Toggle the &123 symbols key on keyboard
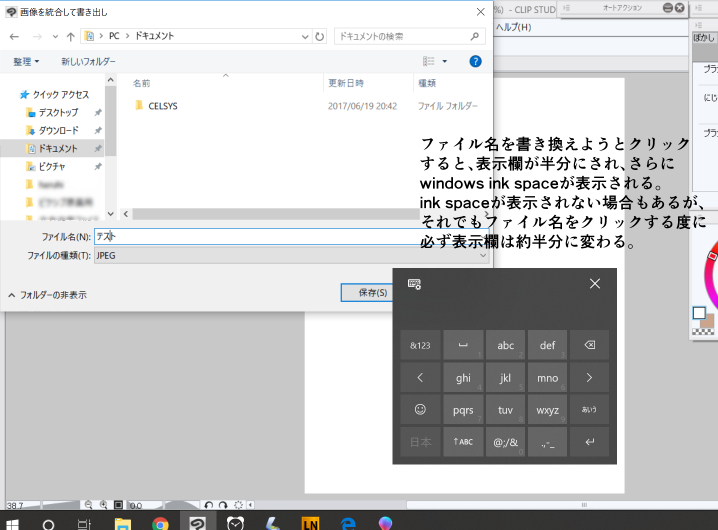The width and height of the screenshot is (718, 530). [420, 346]
